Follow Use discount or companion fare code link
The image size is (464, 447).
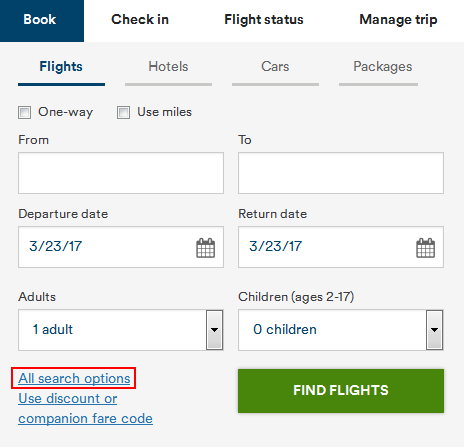coord(85,408)
